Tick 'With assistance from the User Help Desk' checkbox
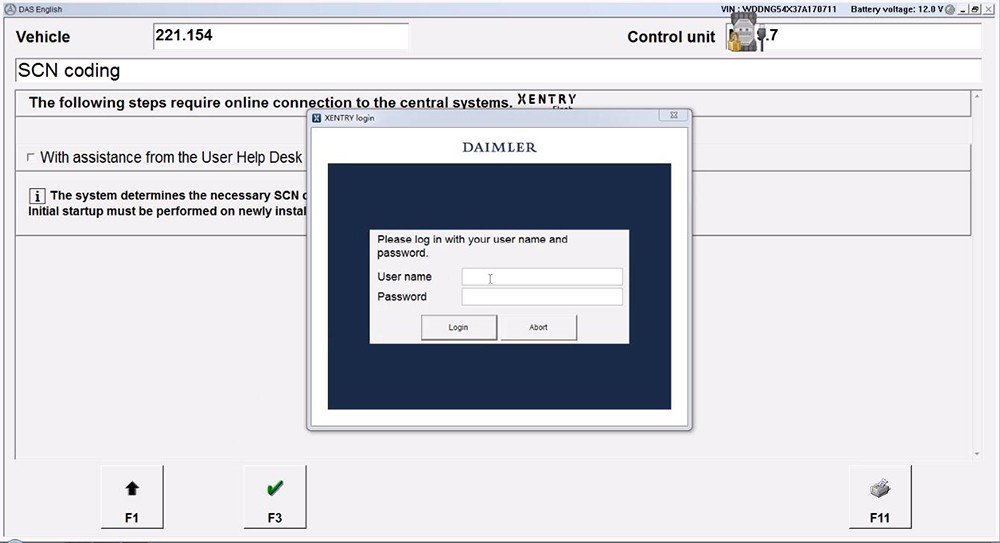Image resolution: width=1000 pixels, height=543 pixels. tap(30, 157)
